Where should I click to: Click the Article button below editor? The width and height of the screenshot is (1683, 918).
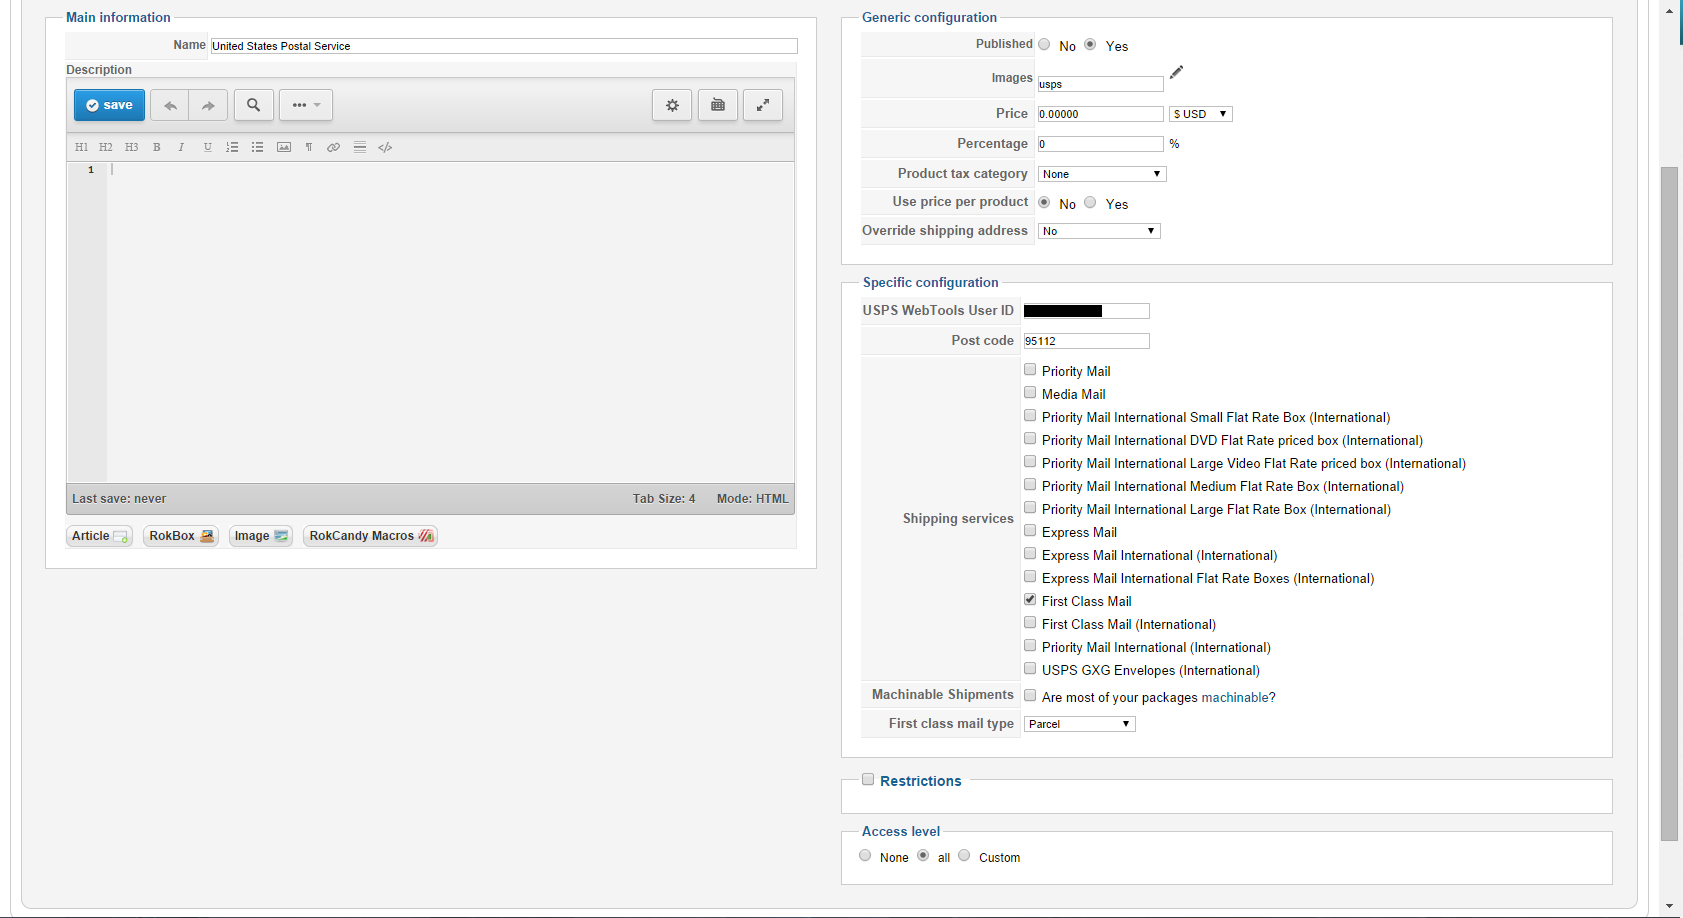tap(100, 536)
